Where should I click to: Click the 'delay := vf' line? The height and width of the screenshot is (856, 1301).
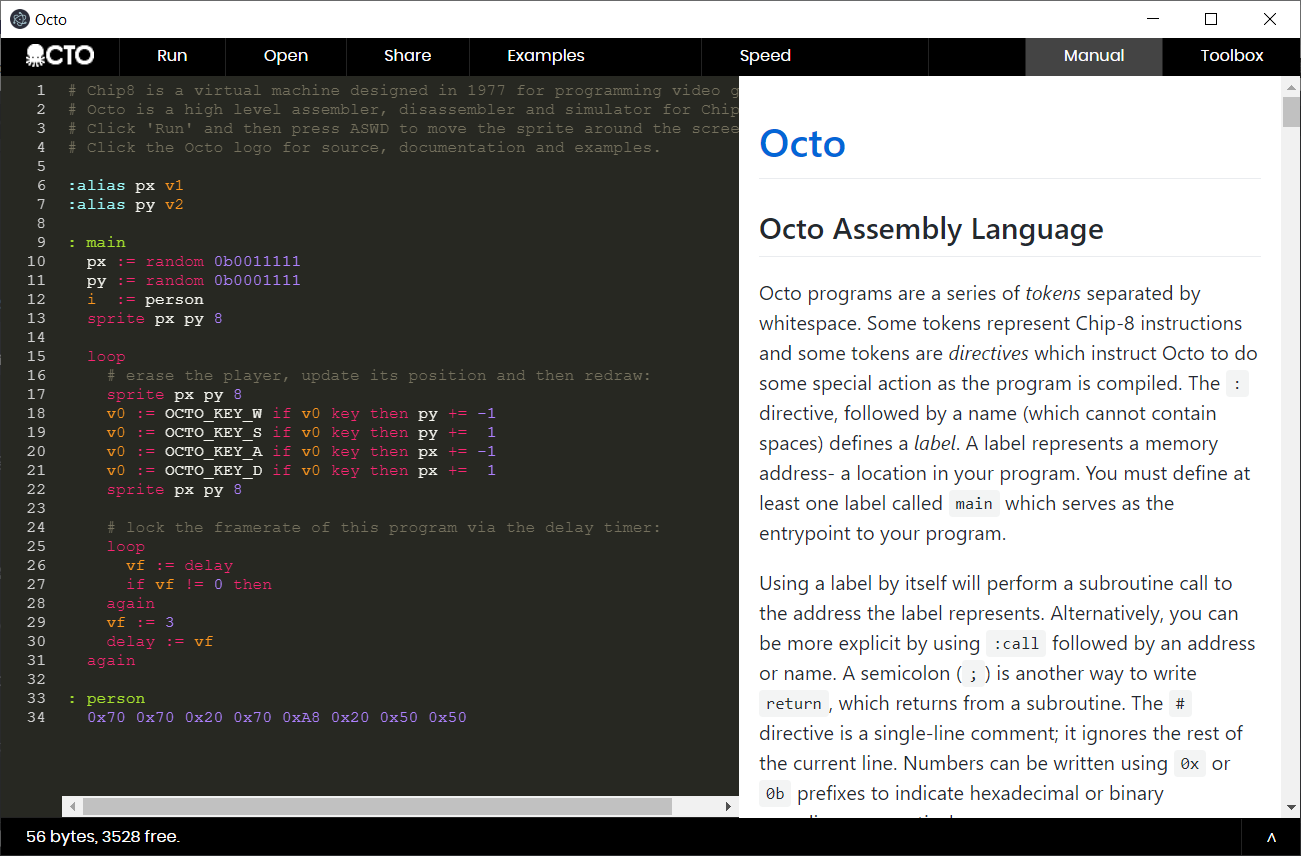160,641
